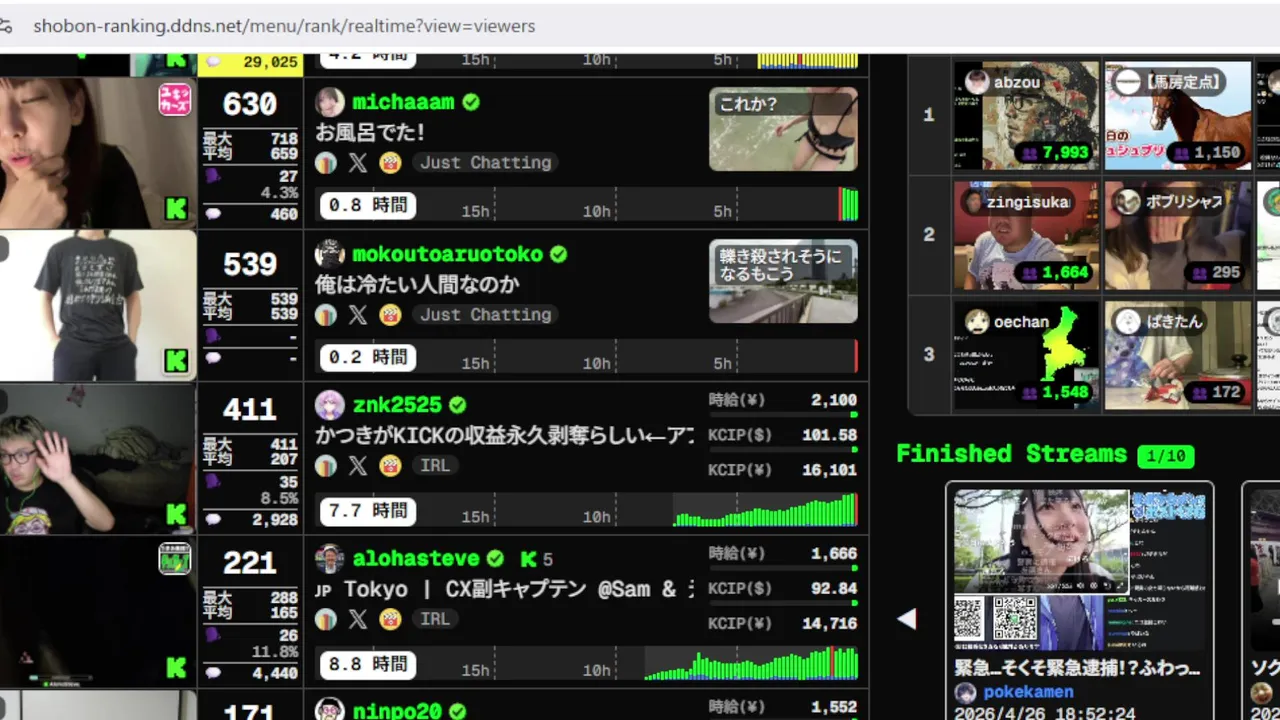Open michaaam channel link
This screenshot has height=720, width=1280.
(x=403, y=102)
